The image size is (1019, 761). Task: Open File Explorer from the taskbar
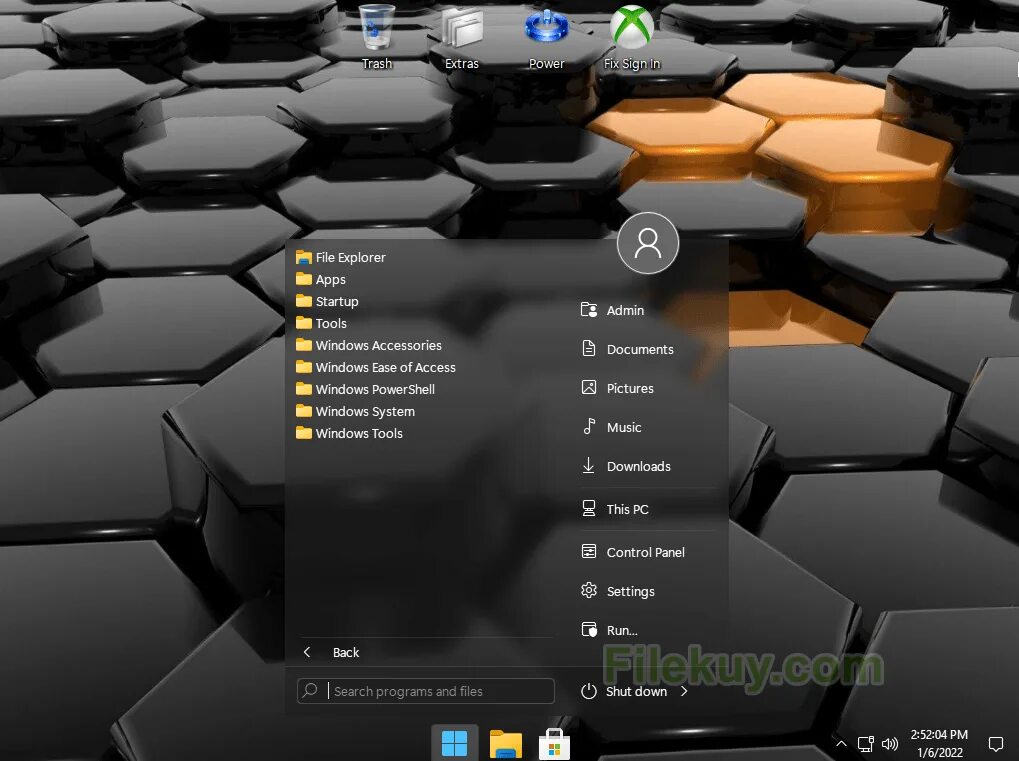point(506,743)
